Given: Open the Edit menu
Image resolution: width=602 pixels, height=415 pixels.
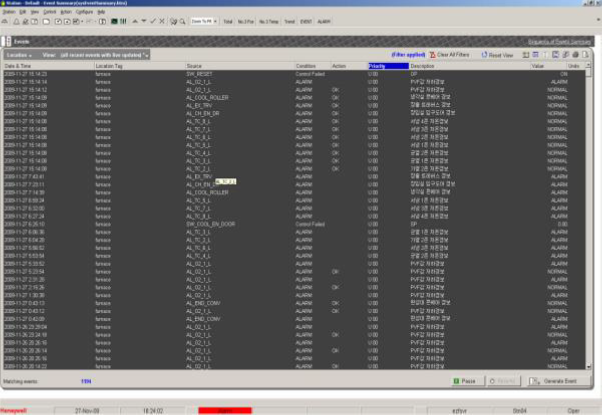Looking at the screenshot, I should [23, 12].
